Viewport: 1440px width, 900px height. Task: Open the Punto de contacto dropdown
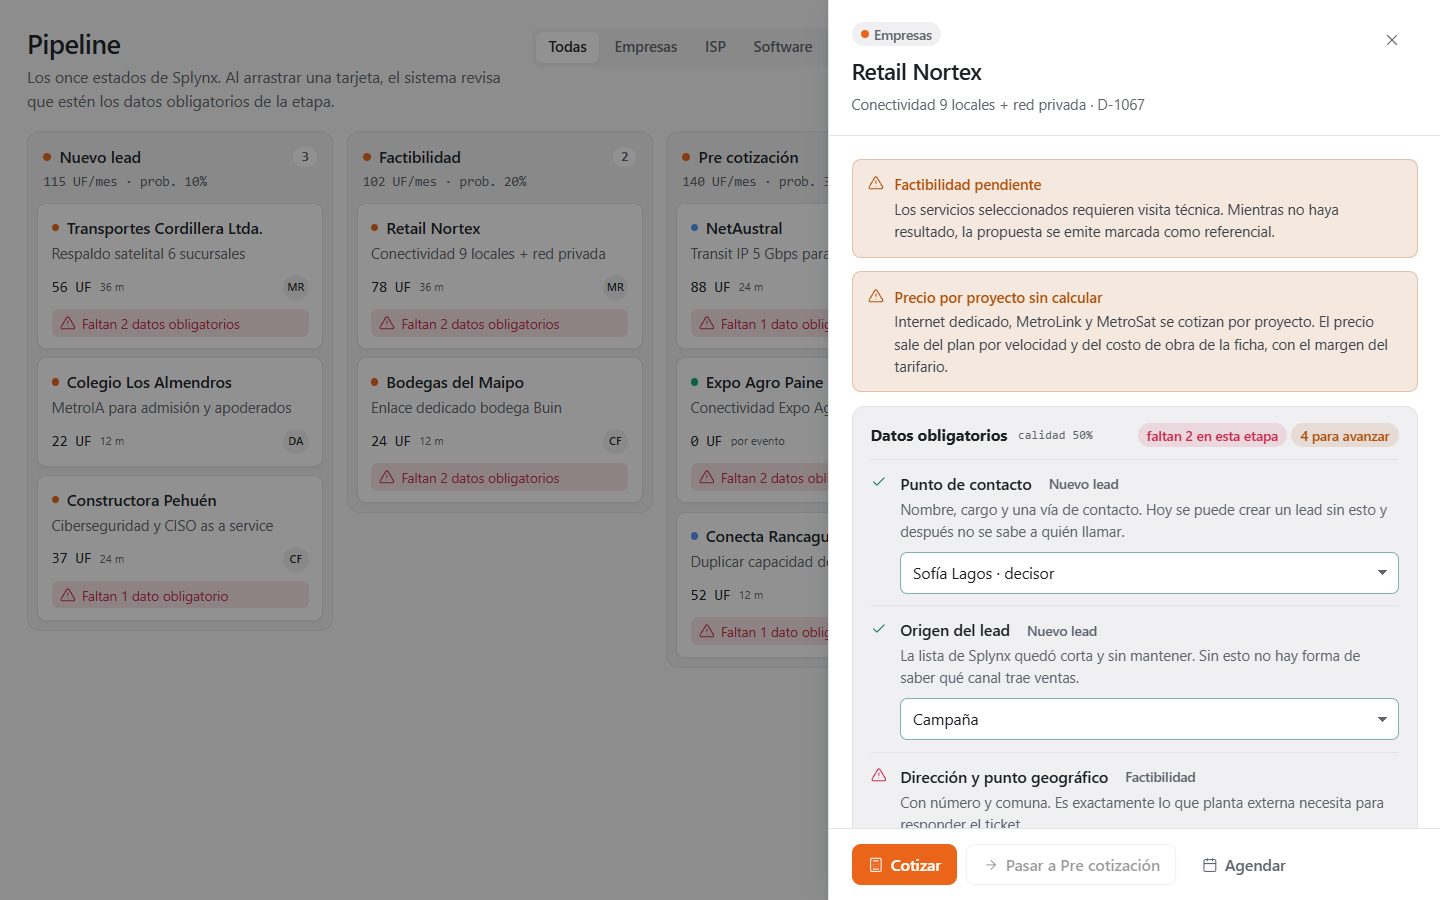click(1149, 573)
